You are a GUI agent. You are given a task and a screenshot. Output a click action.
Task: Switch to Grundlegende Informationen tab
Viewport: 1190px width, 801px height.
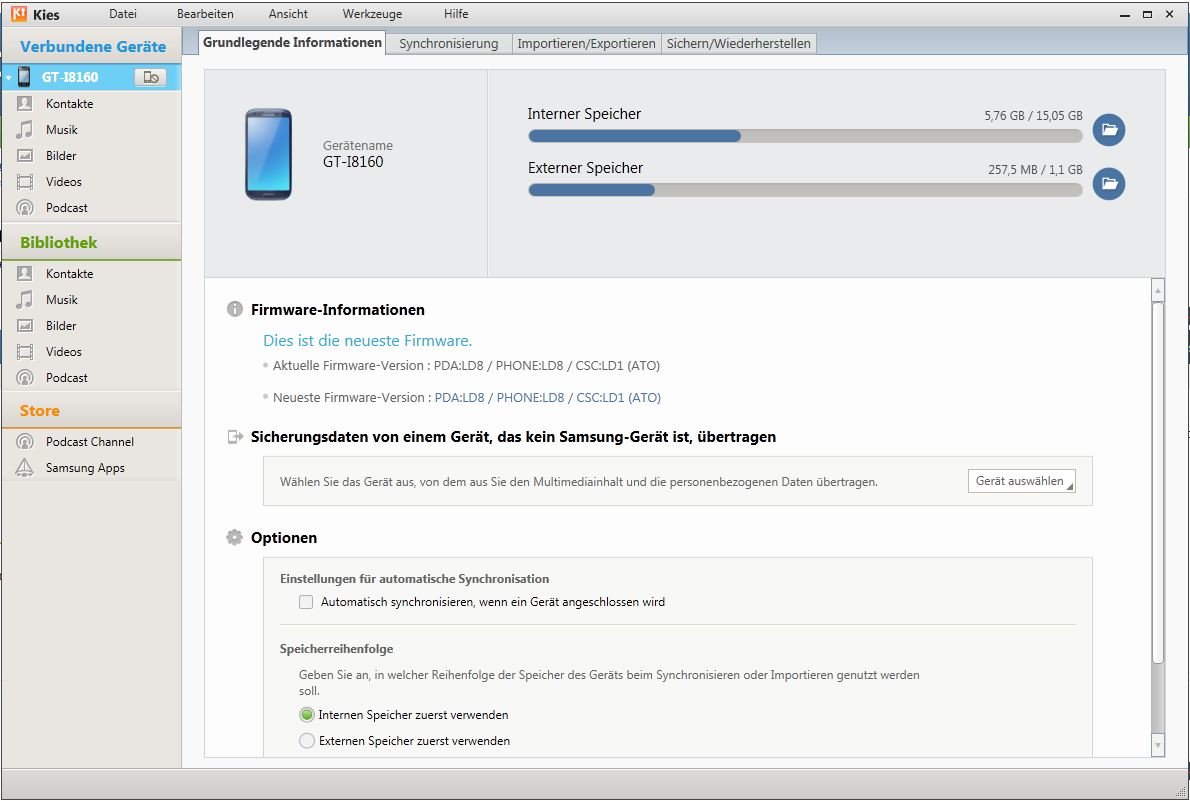pyautogui.click(x=292, y=43)
